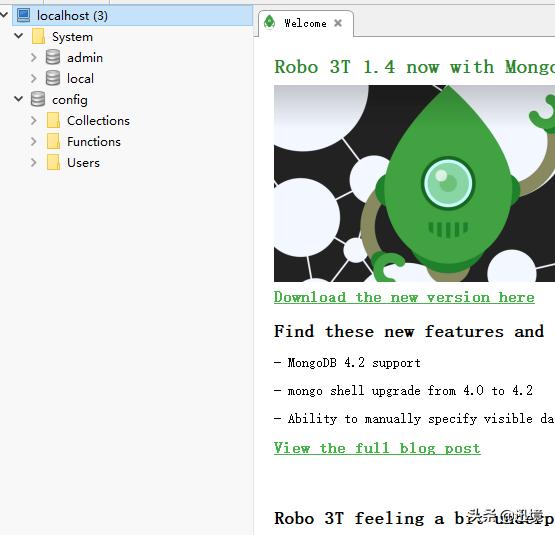Image resolution: width=555 pixels, height=535 pixels.
Task: Click the admin database icon
Action: coord(53,57)
